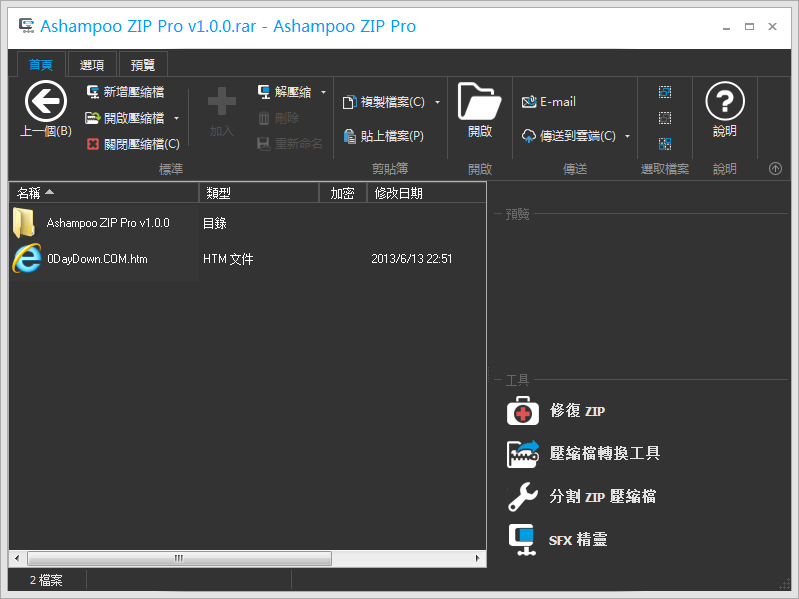Screen dimensions: 799x599
Task: Upload with 傳送到雲端(C)
Action: [569, 136]
